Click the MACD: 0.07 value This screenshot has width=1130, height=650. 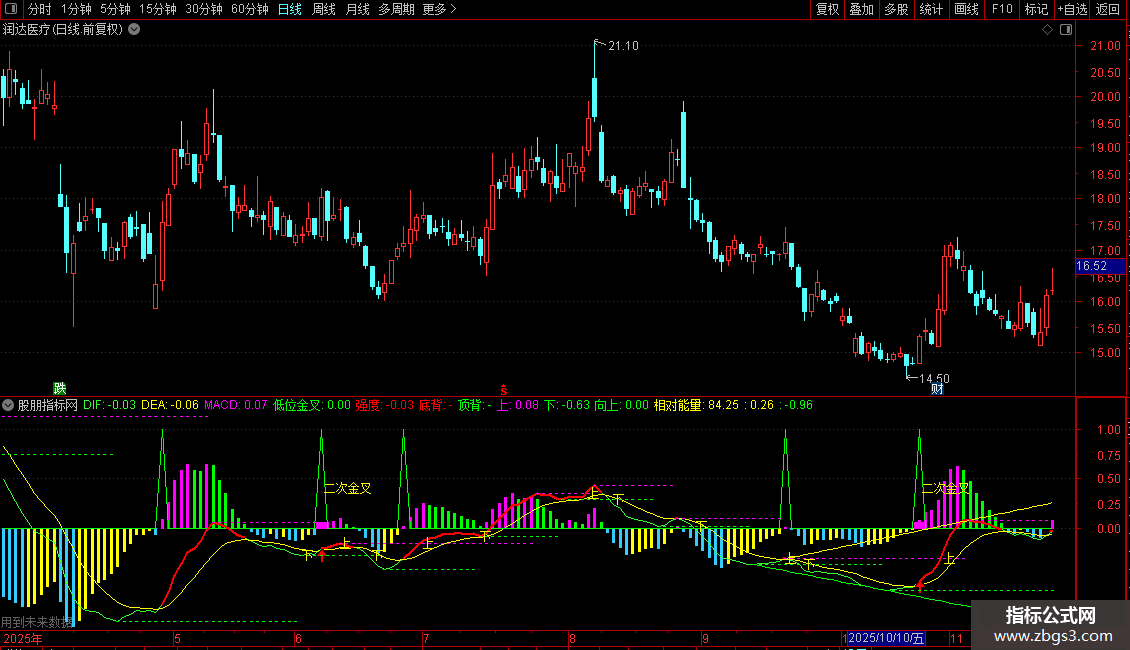(x=236, y=405)
